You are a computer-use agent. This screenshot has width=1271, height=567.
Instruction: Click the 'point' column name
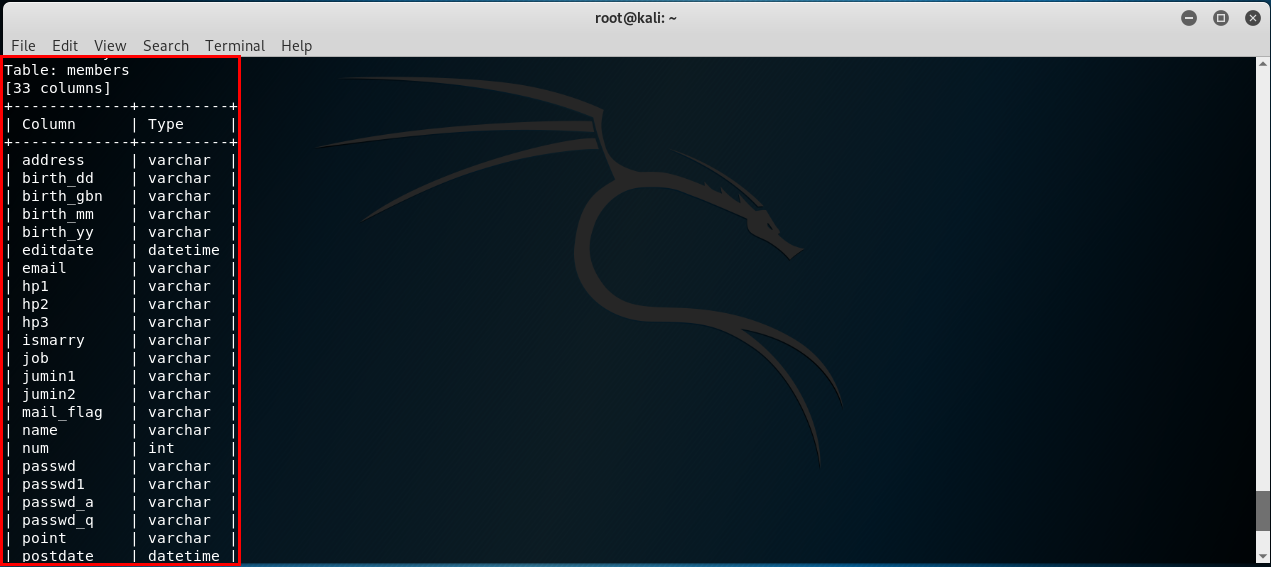pyautogui.click(x=44, y=538)
